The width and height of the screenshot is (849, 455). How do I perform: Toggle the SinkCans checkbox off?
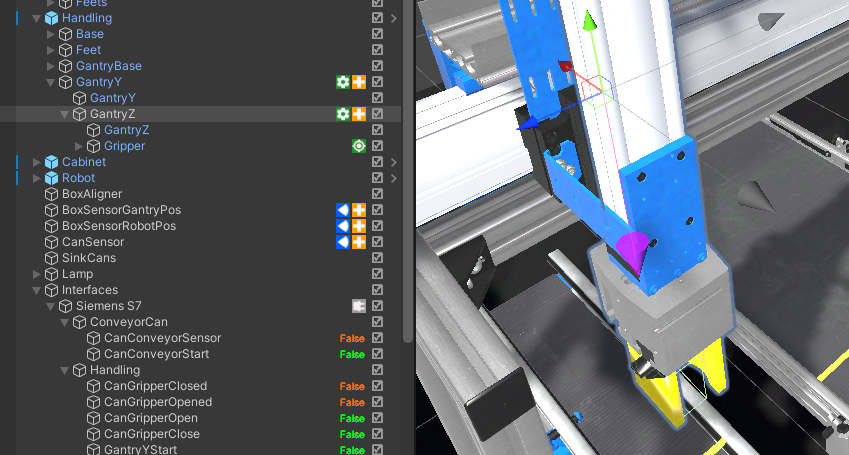click(377, 258)
